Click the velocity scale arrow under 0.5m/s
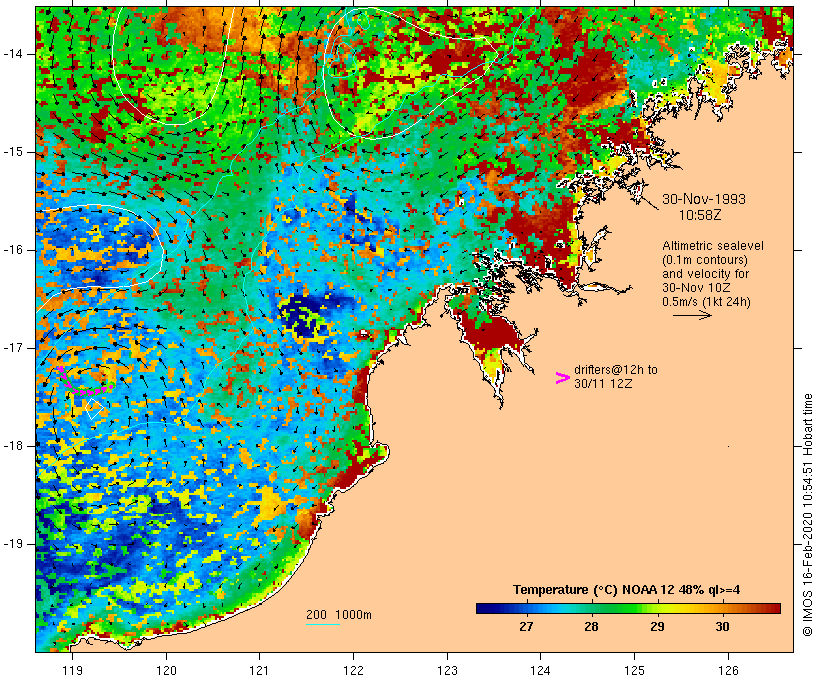 (692, 315)
